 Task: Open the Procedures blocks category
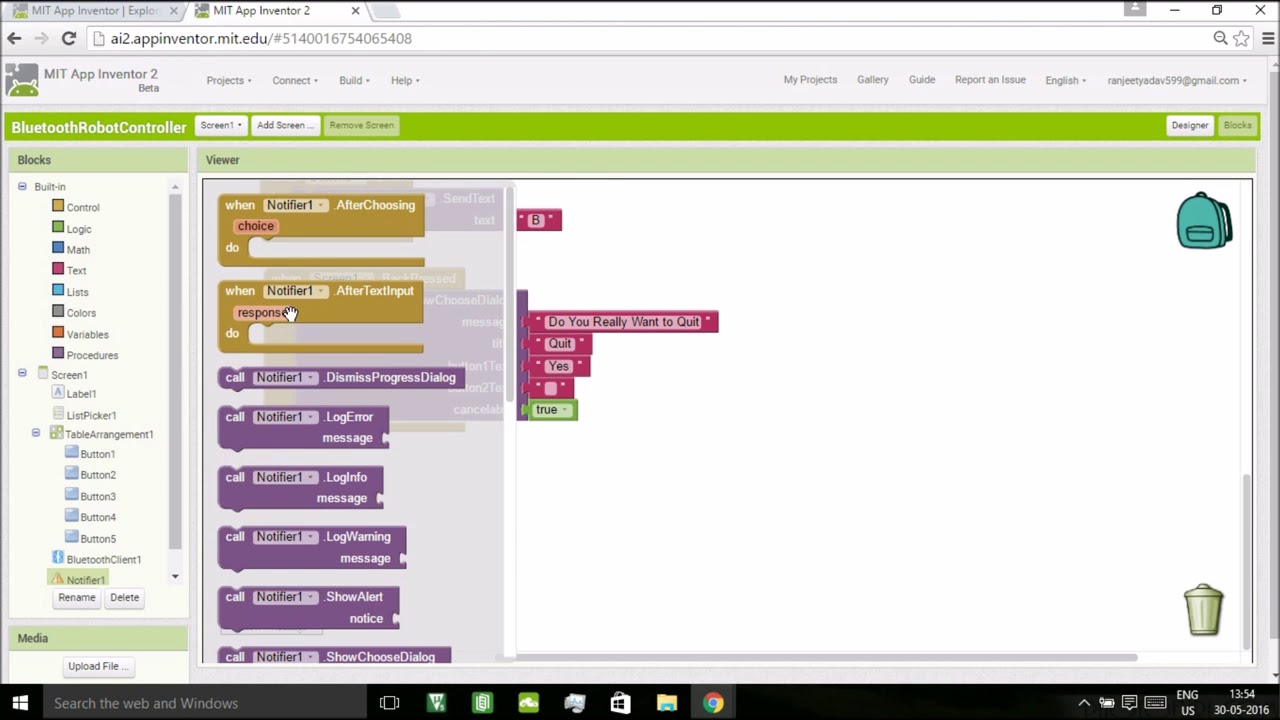92,355
